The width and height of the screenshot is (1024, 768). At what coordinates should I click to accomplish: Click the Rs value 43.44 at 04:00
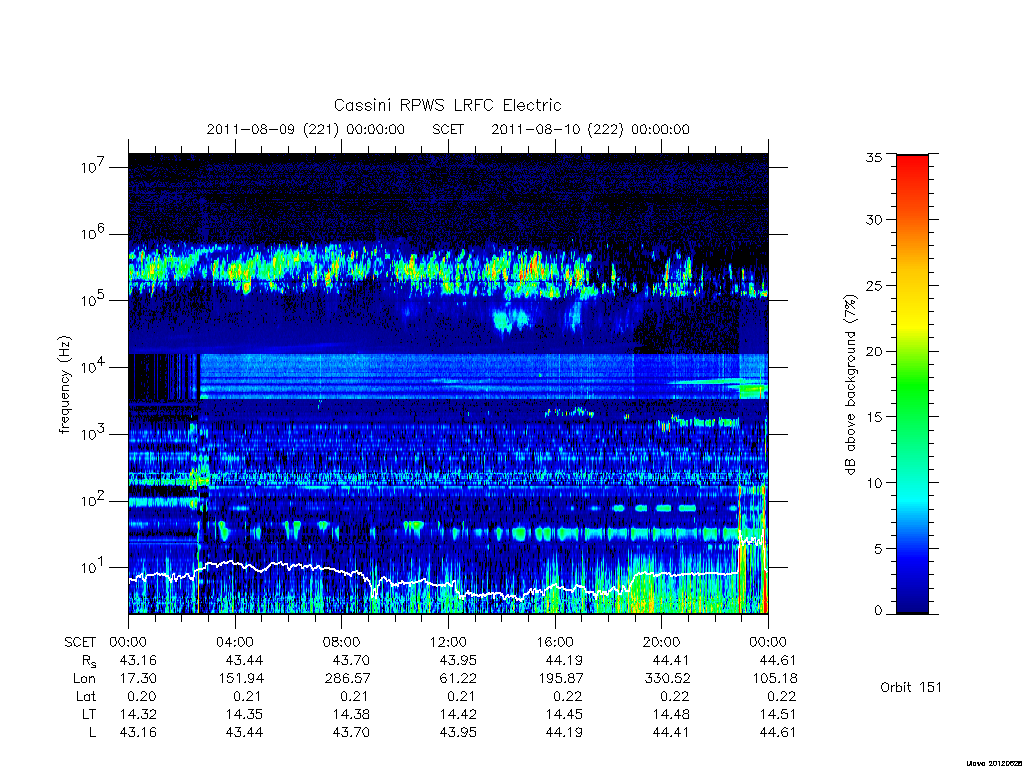tap(244, 660)
